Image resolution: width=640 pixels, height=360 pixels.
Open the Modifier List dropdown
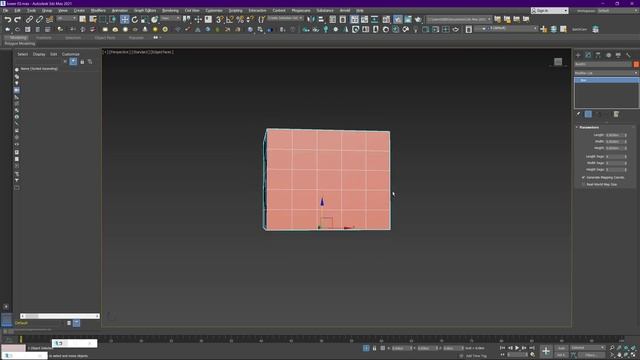click(606, 73)
